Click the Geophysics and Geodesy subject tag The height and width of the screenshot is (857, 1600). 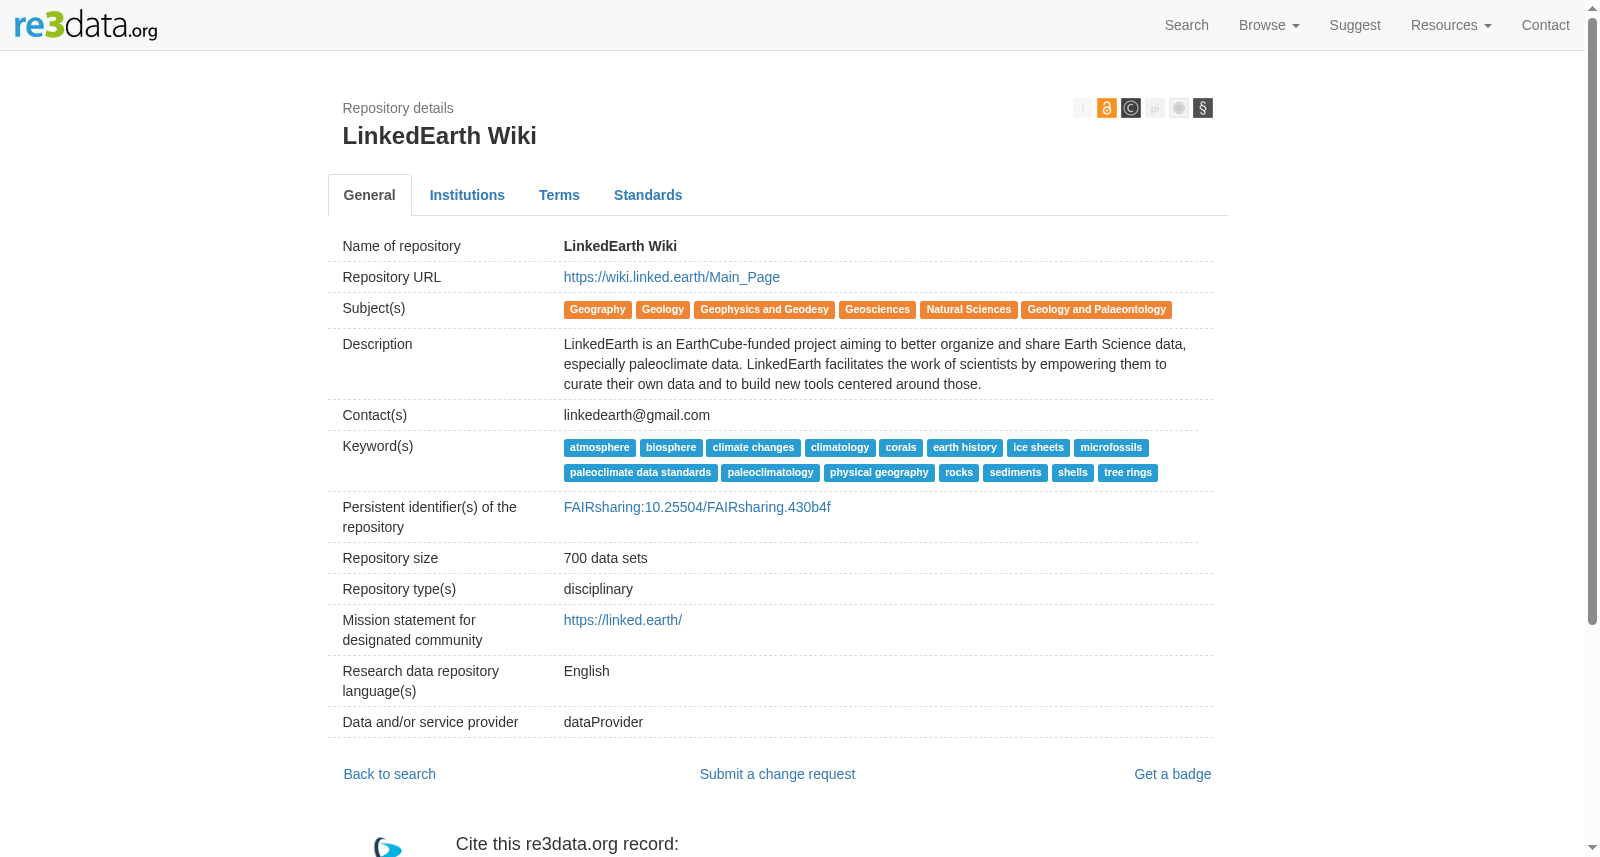pos(765,310)
